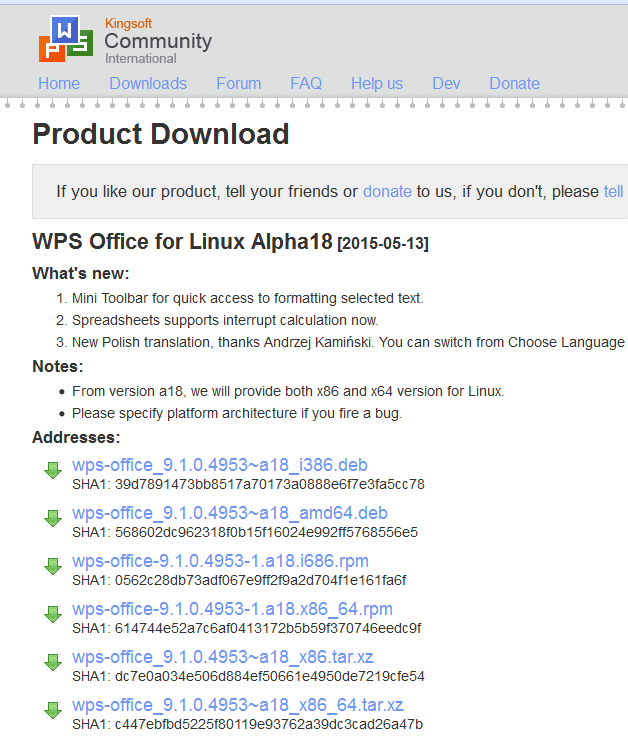Select the Help us menu item
Screen dimensions: 628x743
[377, 84]
